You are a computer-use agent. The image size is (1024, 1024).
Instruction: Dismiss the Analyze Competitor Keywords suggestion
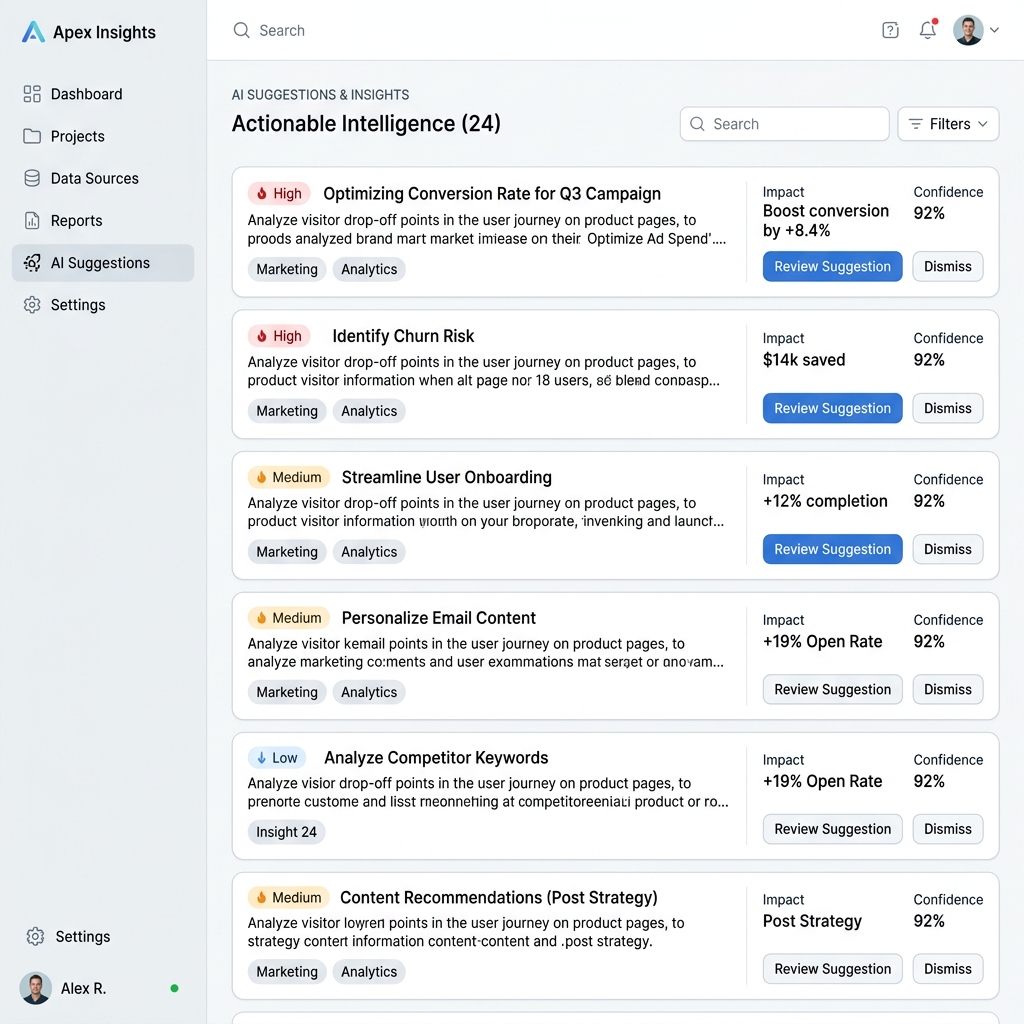click(948, 829)
